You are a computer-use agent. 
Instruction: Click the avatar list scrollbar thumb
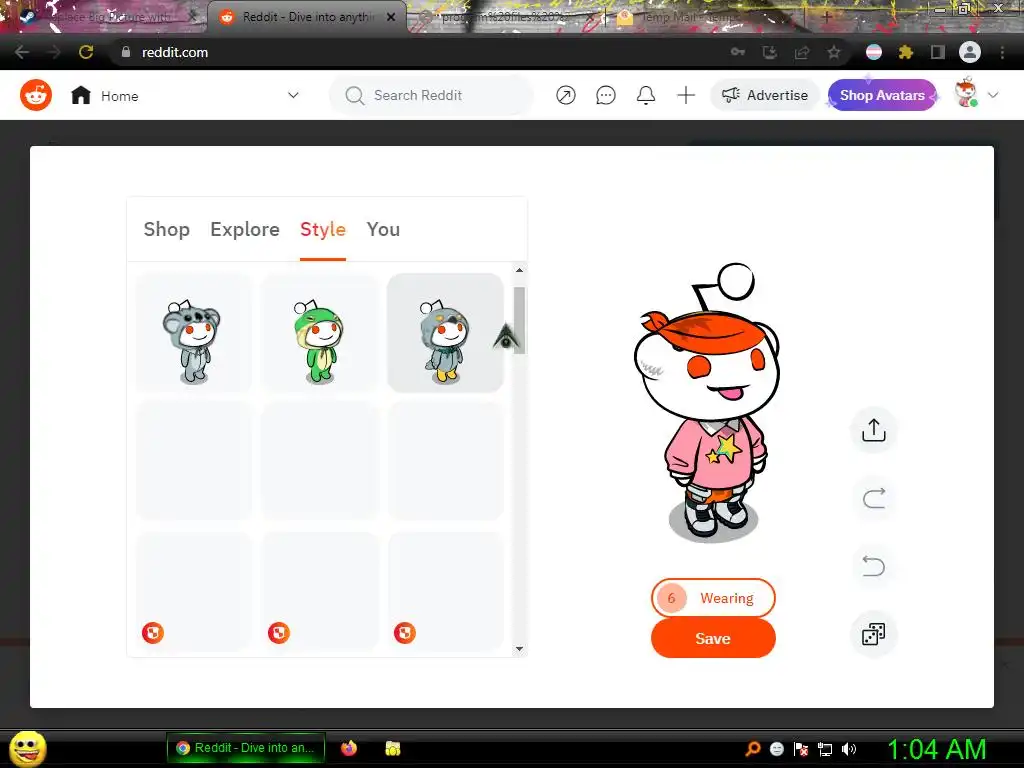point(519,320)
